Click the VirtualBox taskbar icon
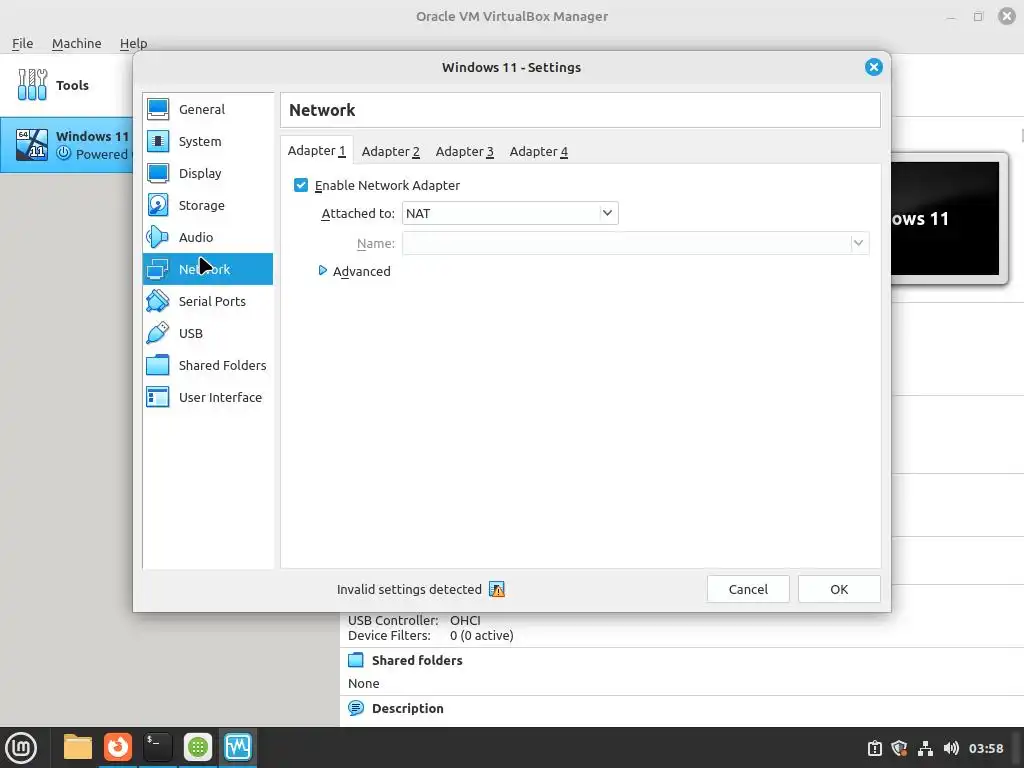Image resolution: width=1024 pixels, height=768 pixels. [x=238, y=747]
